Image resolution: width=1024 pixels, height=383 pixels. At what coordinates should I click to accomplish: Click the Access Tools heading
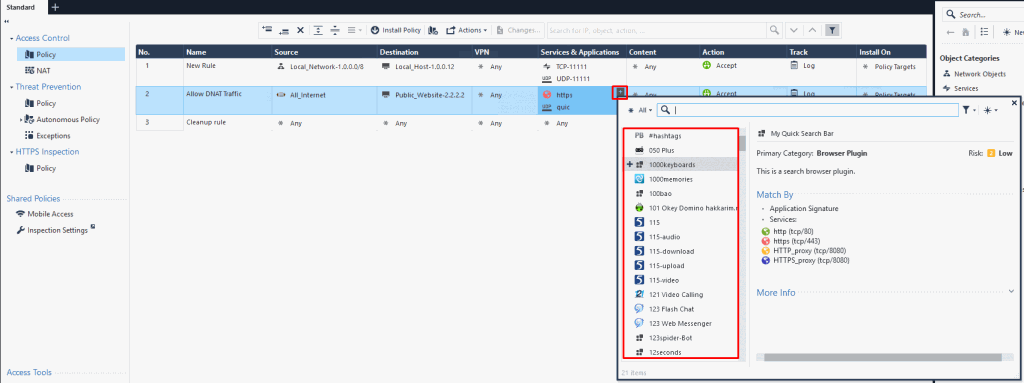coord(29,373)
